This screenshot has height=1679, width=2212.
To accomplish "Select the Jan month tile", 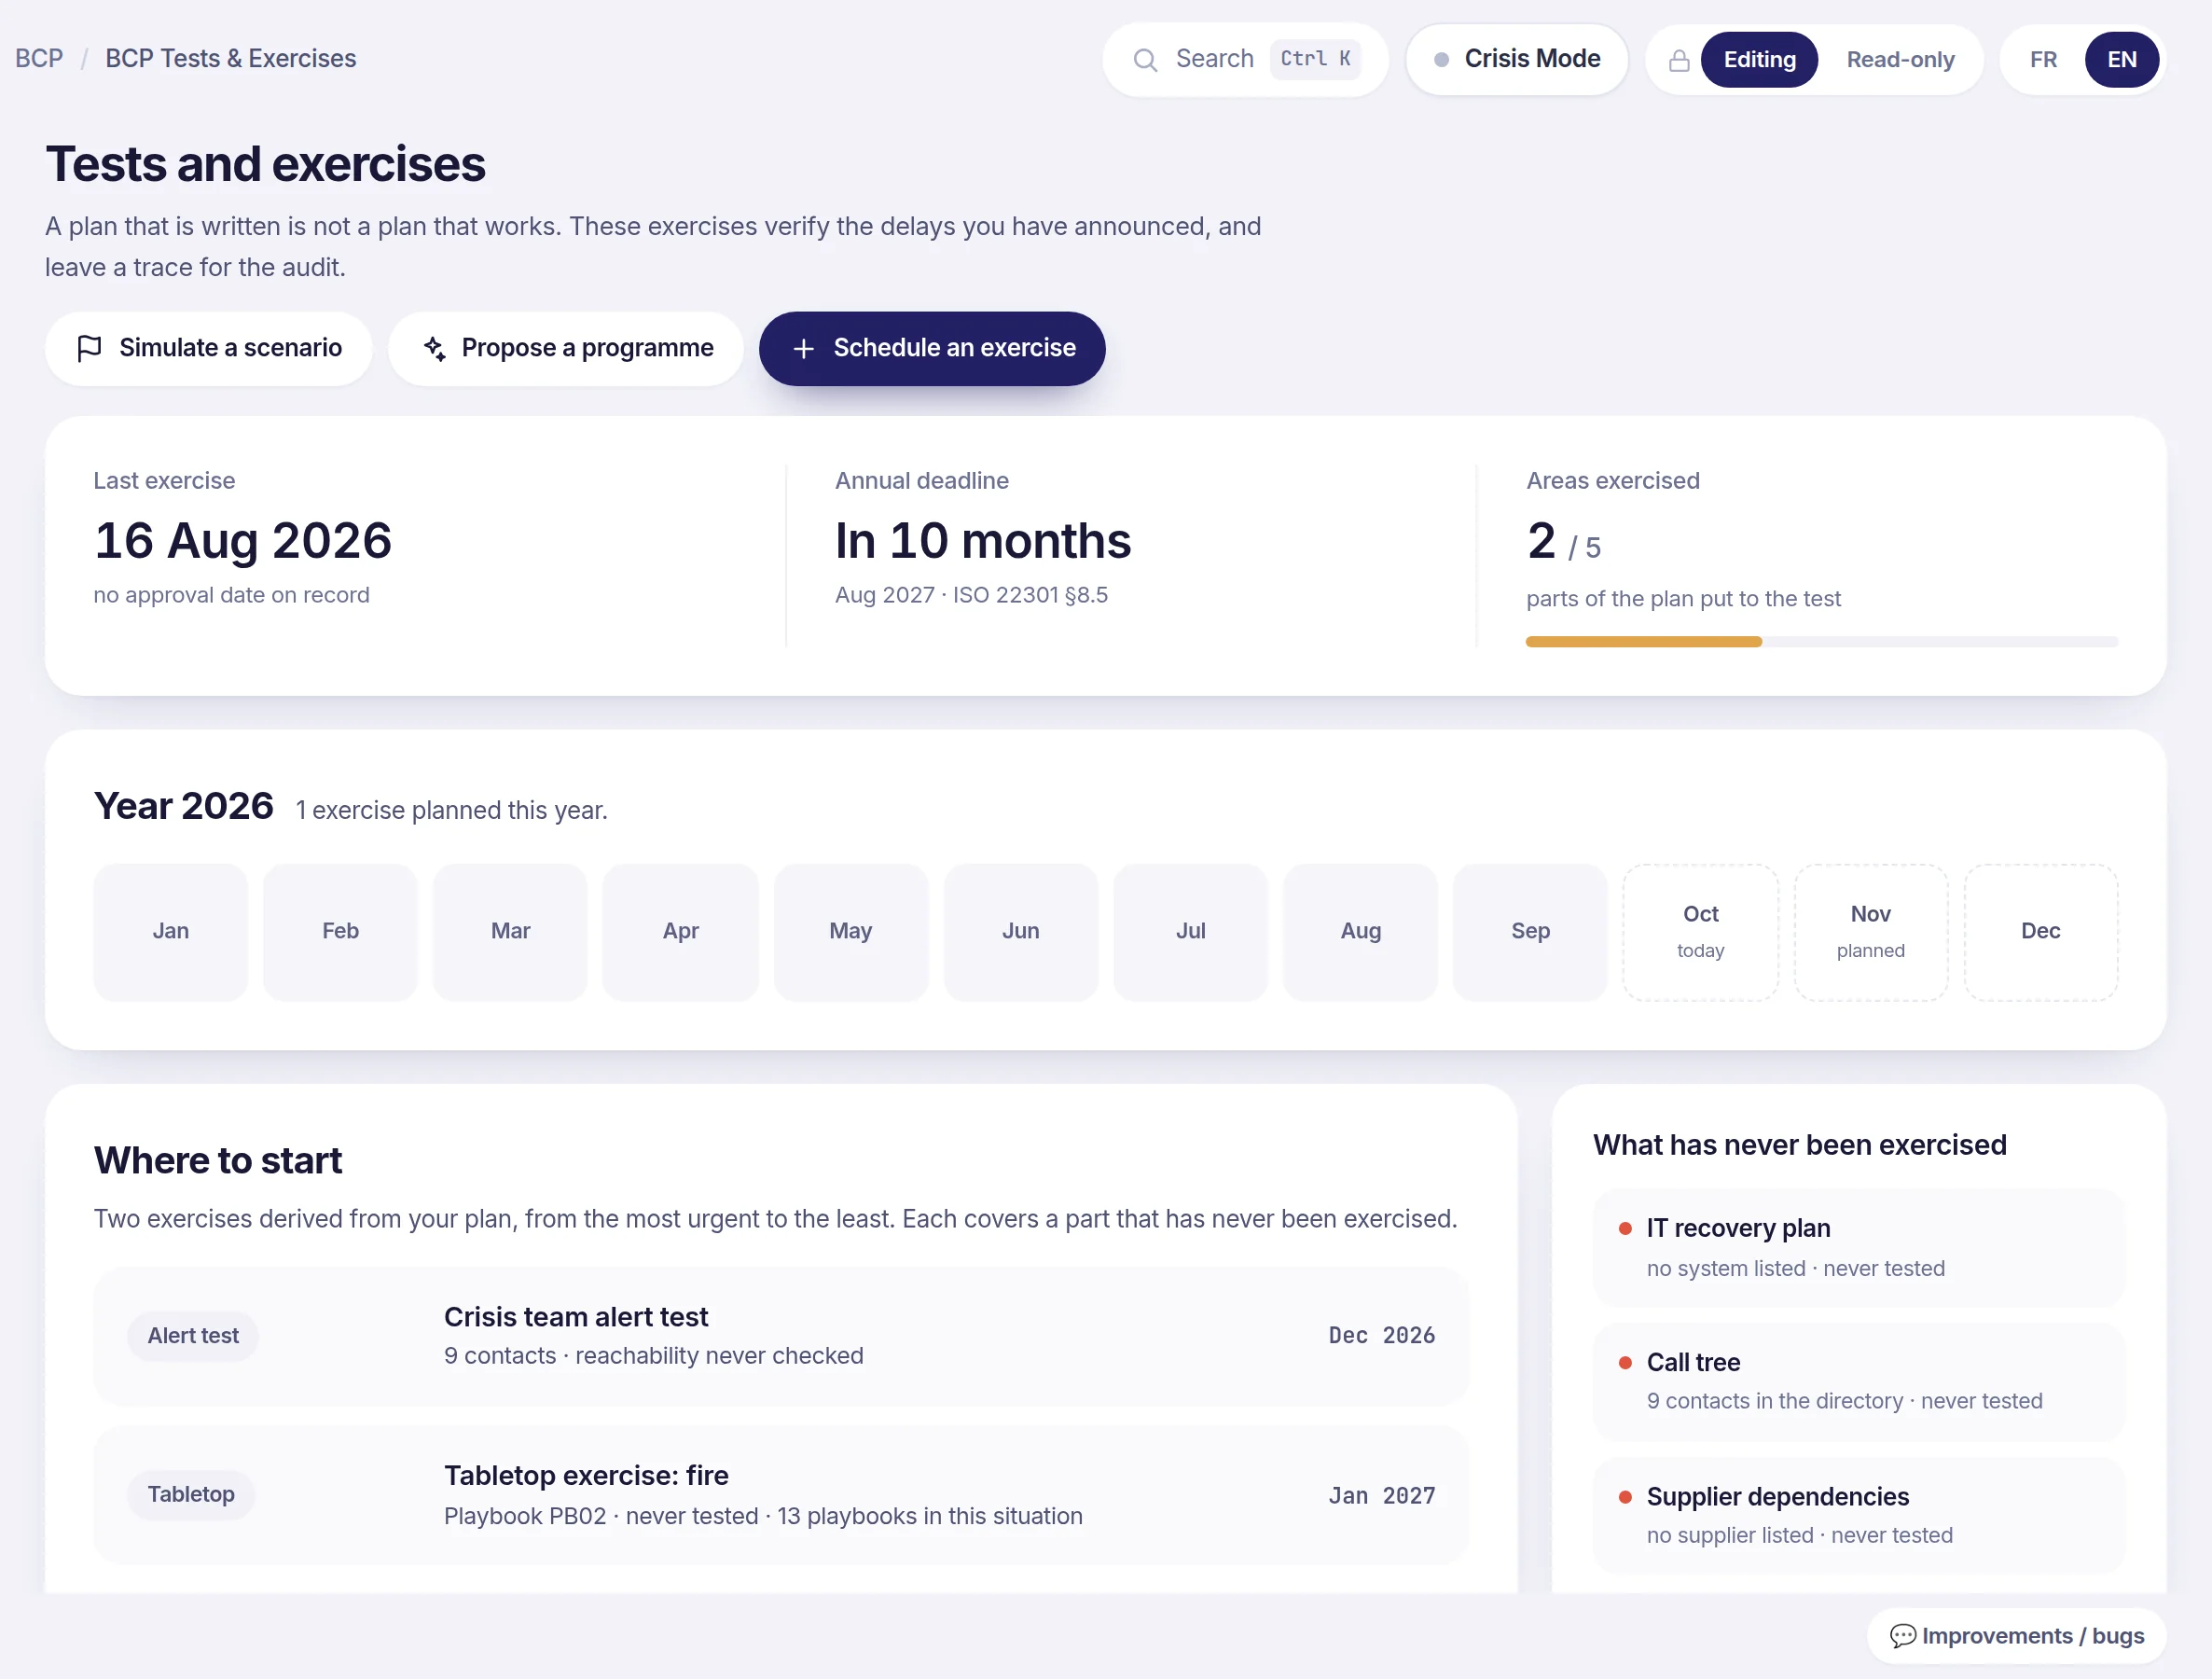I will 170,932.
